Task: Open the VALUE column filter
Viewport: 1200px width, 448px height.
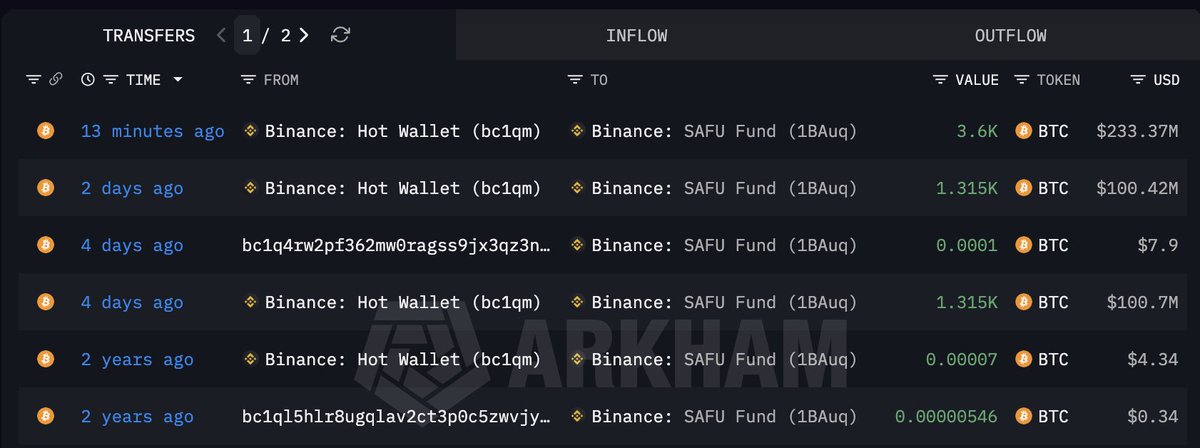Action: point(940,80)
